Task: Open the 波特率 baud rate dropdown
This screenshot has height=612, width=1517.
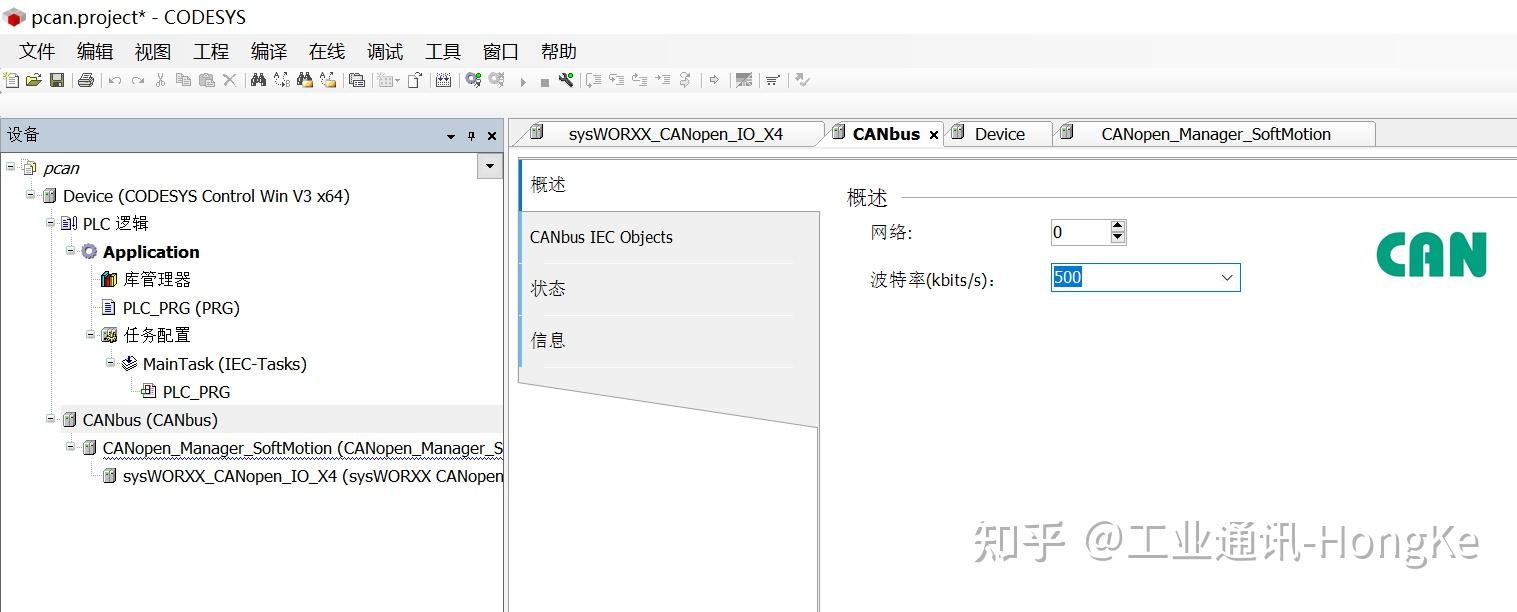Action: pyautogui.click(x=1227, y=277)
